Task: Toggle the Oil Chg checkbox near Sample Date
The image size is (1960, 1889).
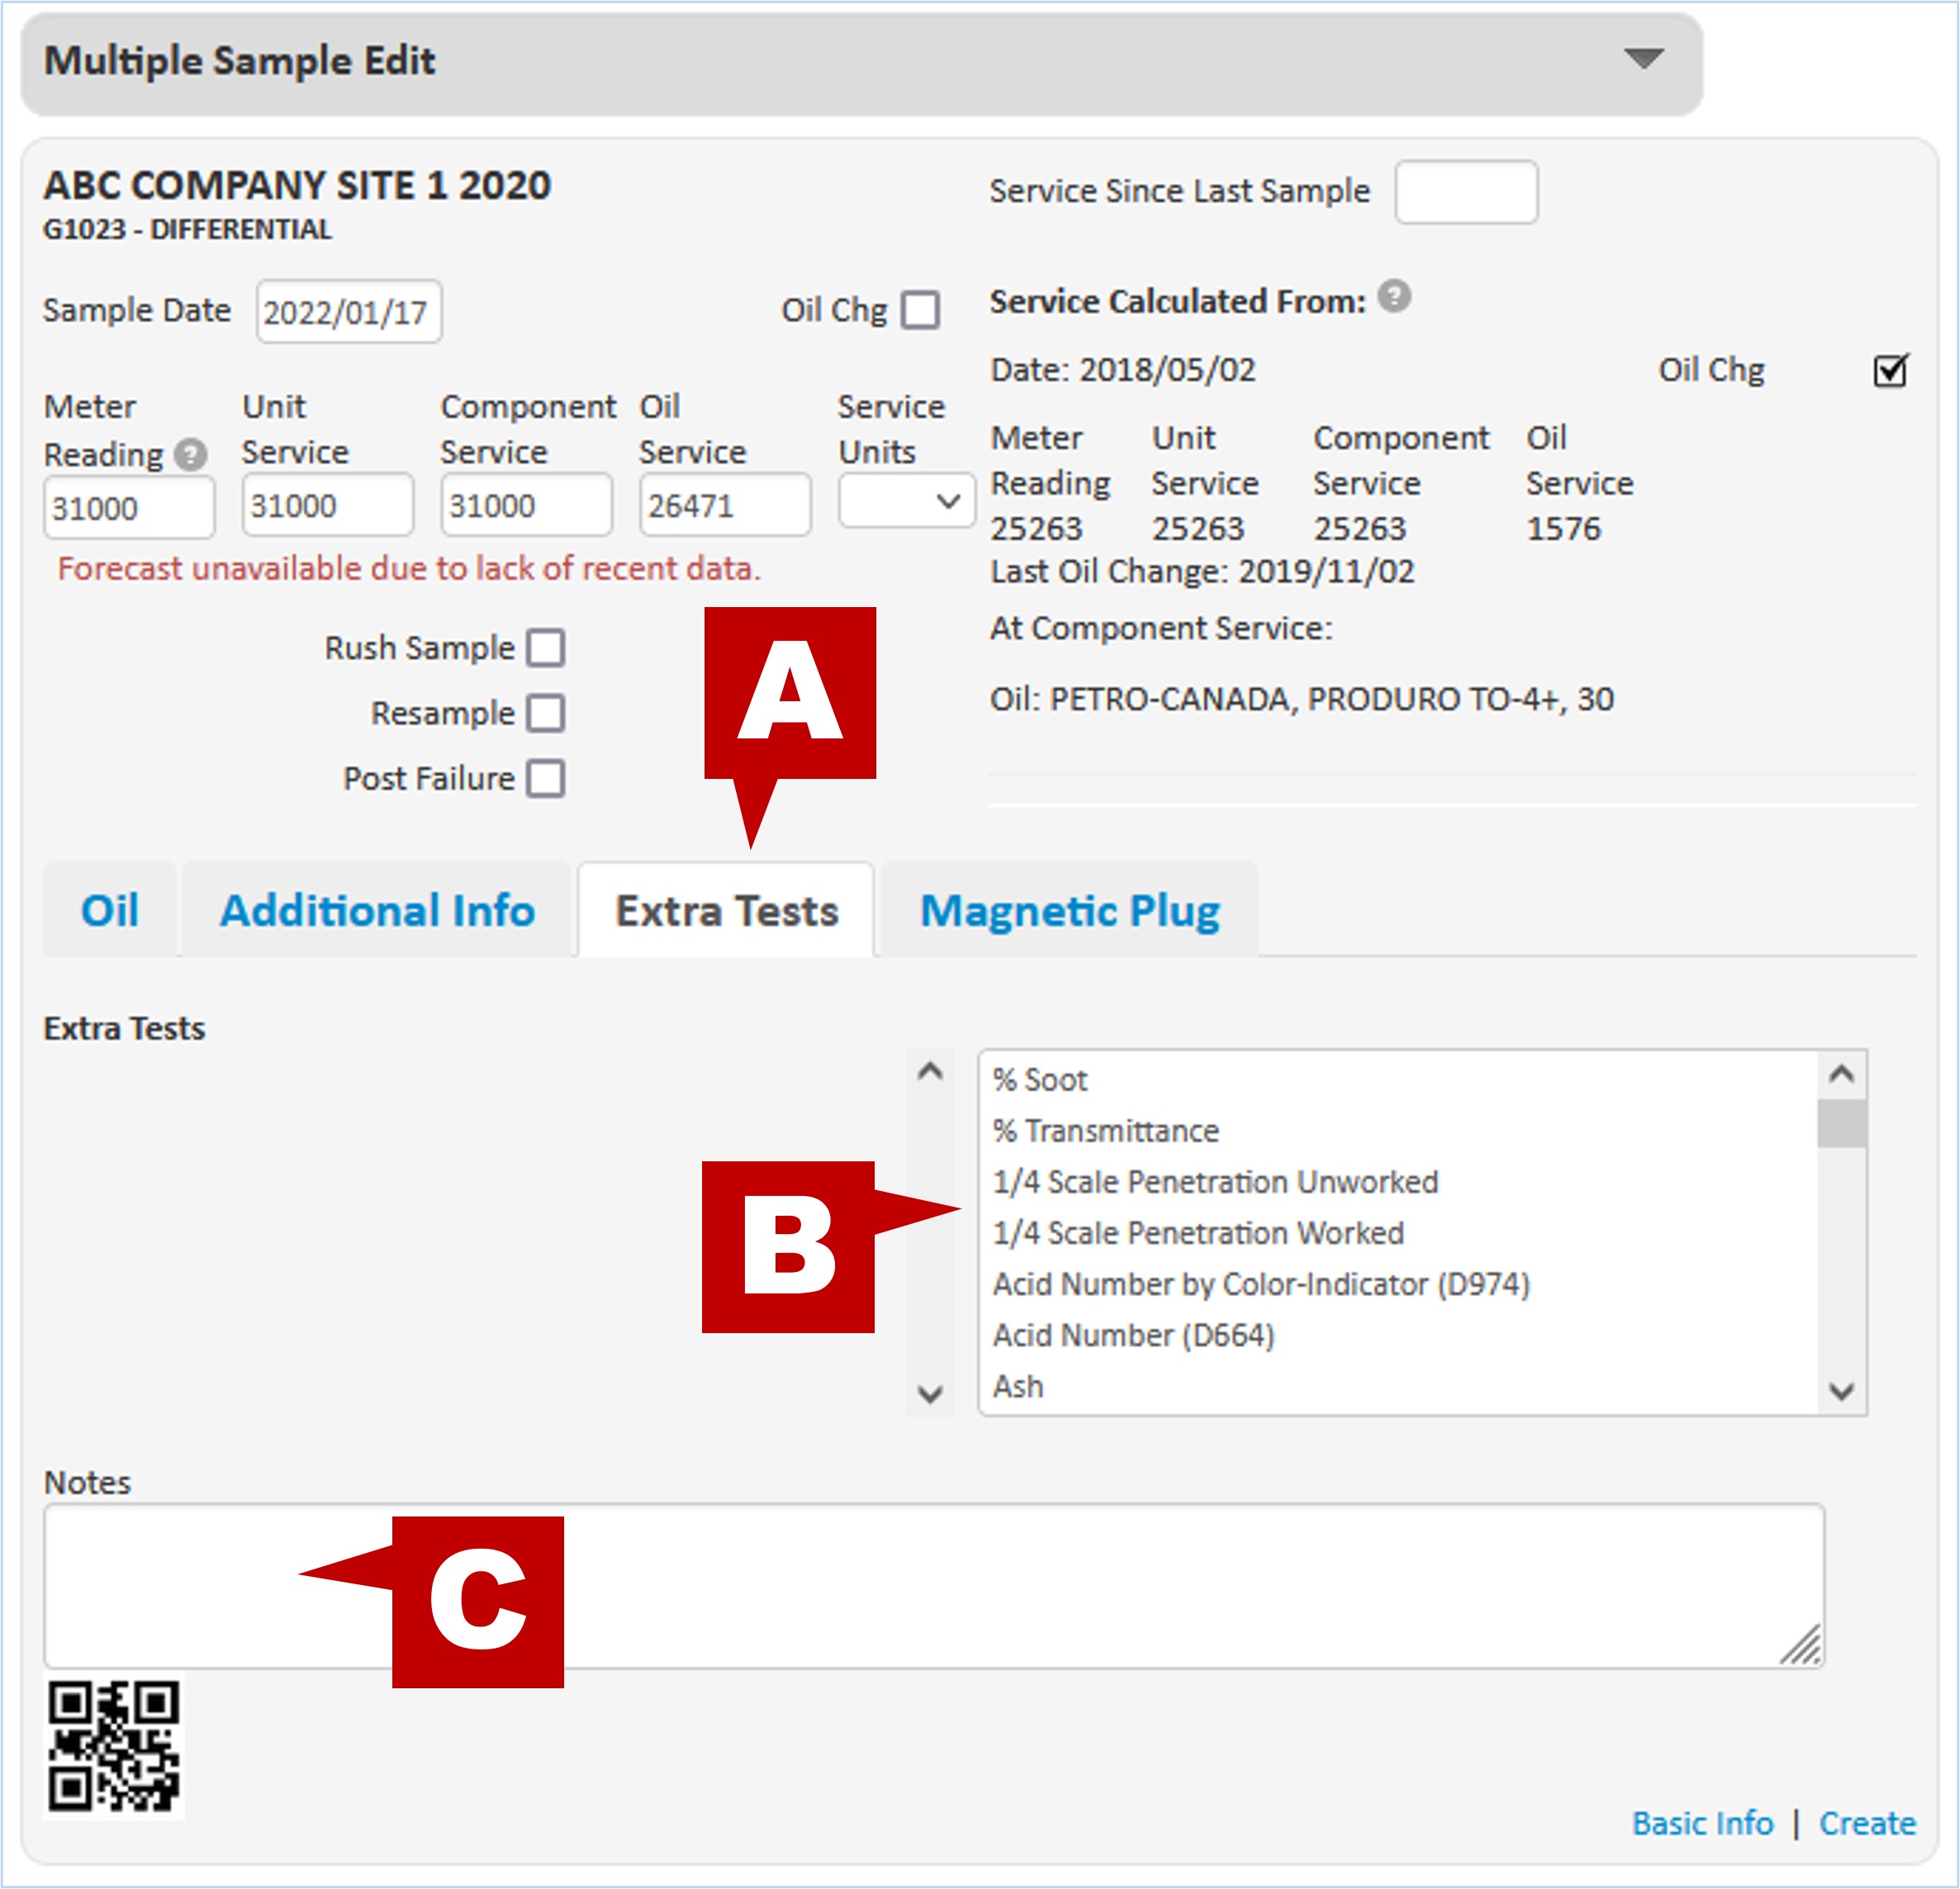Action: pyautogui.click(x=920, y=310)
